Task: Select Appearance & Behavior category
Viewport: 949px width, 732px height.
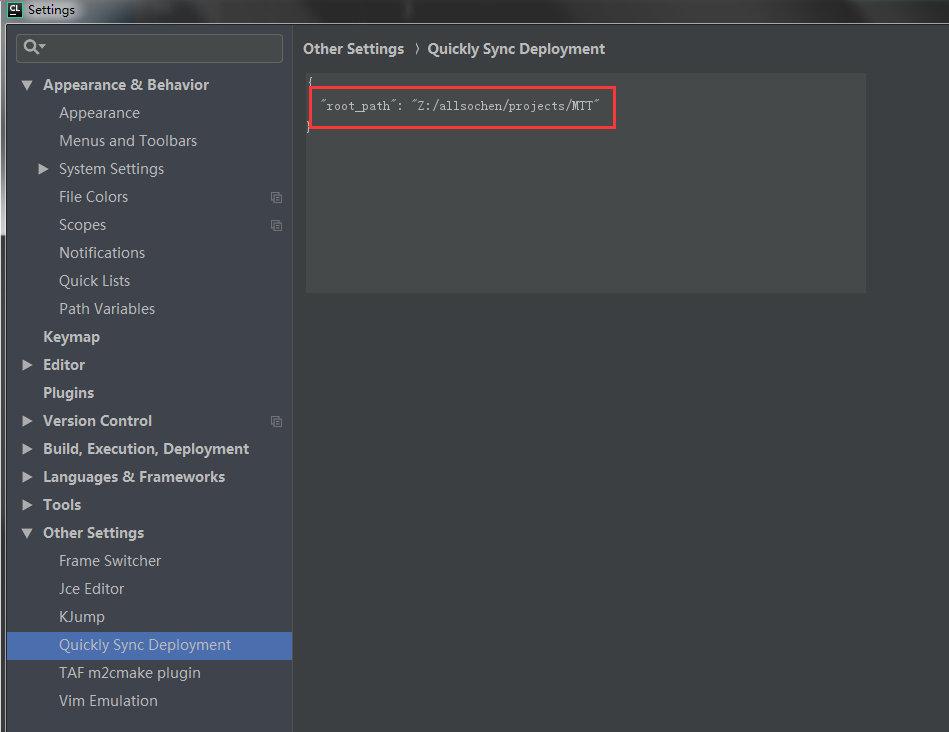Action: (x=126, y=85)
